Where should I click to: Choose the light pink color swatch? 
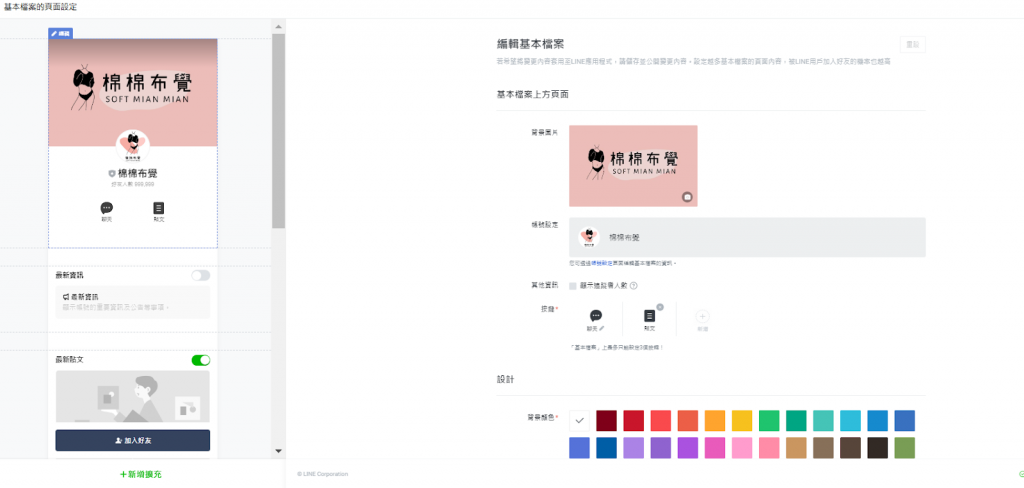(x=742, y=448)
